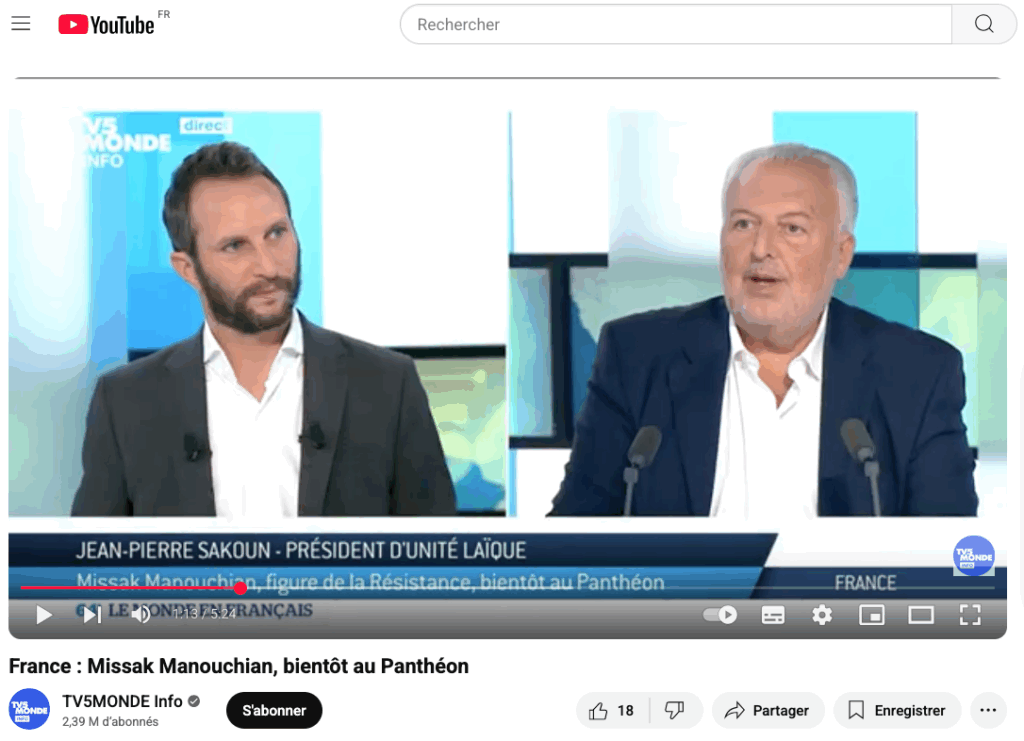Screen dimensions: 1024x741
Task: Dislike the video with thumbs down
Action: (675, 710)
